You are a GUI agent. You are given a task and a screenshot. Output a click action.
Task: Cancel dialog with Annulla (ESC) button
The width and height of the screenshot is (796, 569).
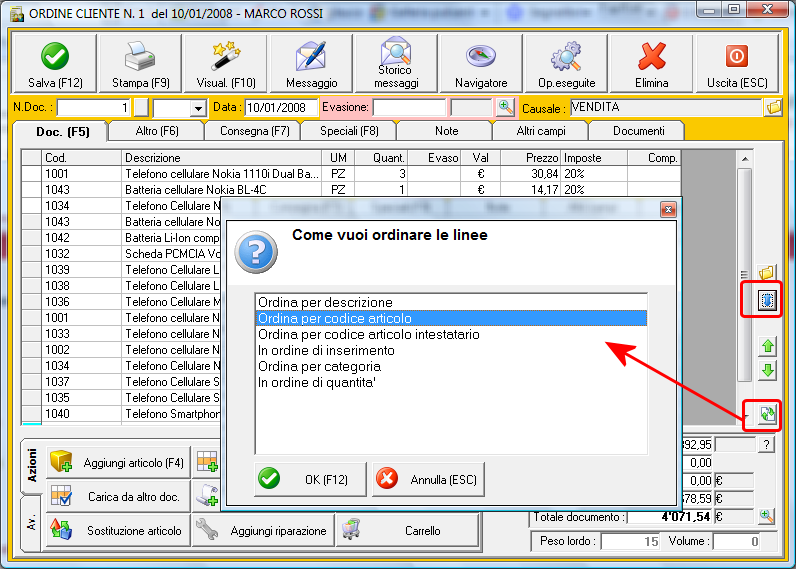[x=428, y=479]
